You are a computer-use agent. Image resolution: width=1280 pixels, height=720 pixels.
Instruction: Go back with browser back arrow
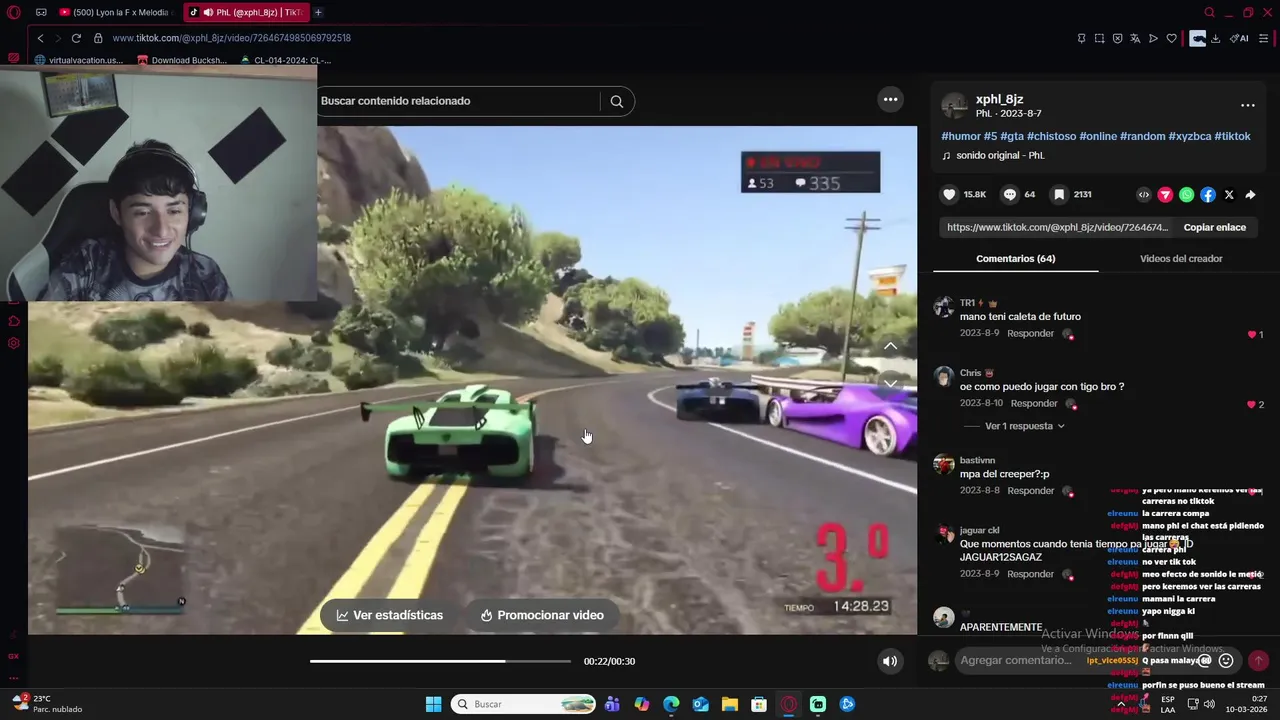click(40, 38)
